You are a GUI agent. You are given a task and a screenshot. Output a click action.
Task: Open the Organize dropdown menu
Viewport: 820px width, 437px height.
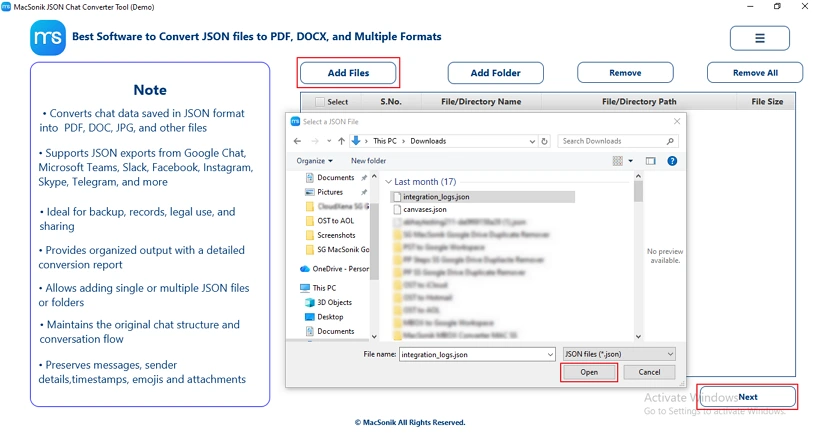(314, 161)
